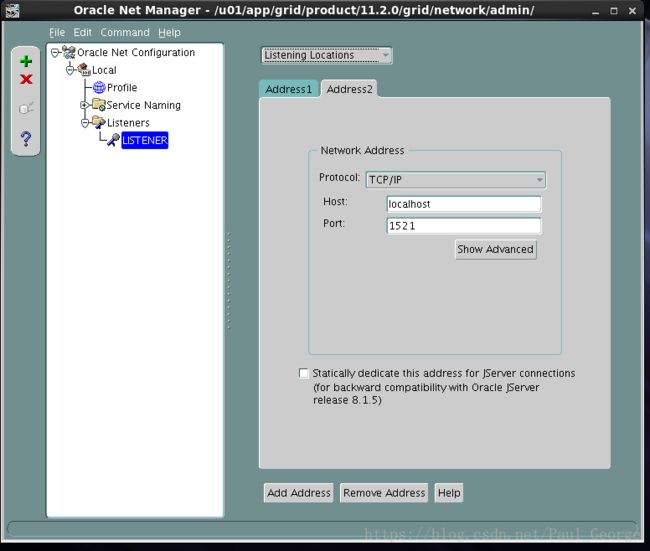Open the Help menu
This screenshot has width=650, height=551.
click(169, 32)
